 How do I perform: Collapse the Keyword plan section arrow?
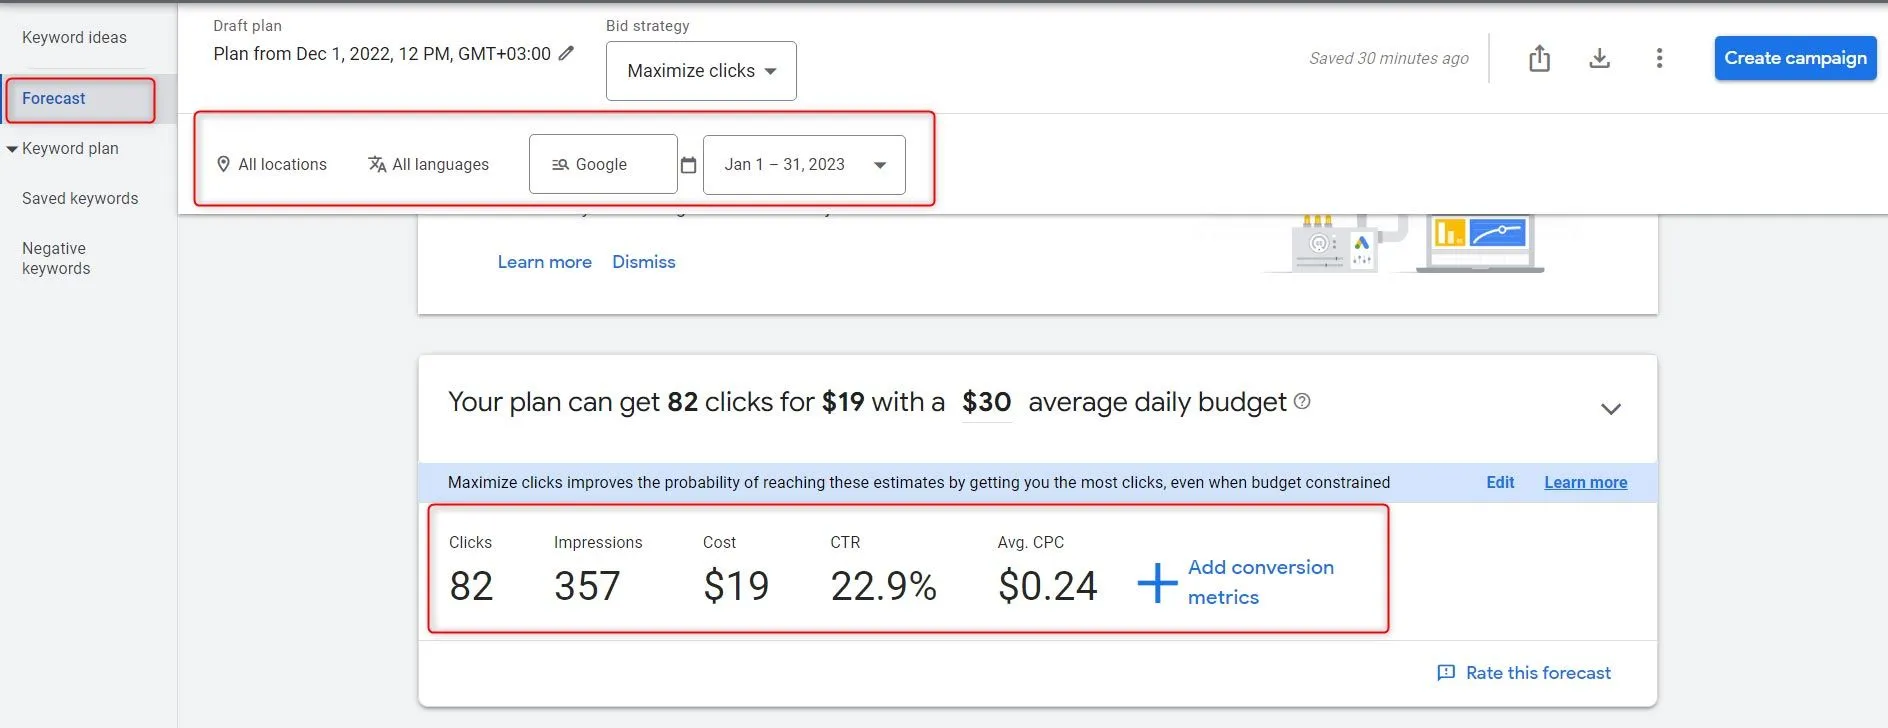click(x=12, y=149)
